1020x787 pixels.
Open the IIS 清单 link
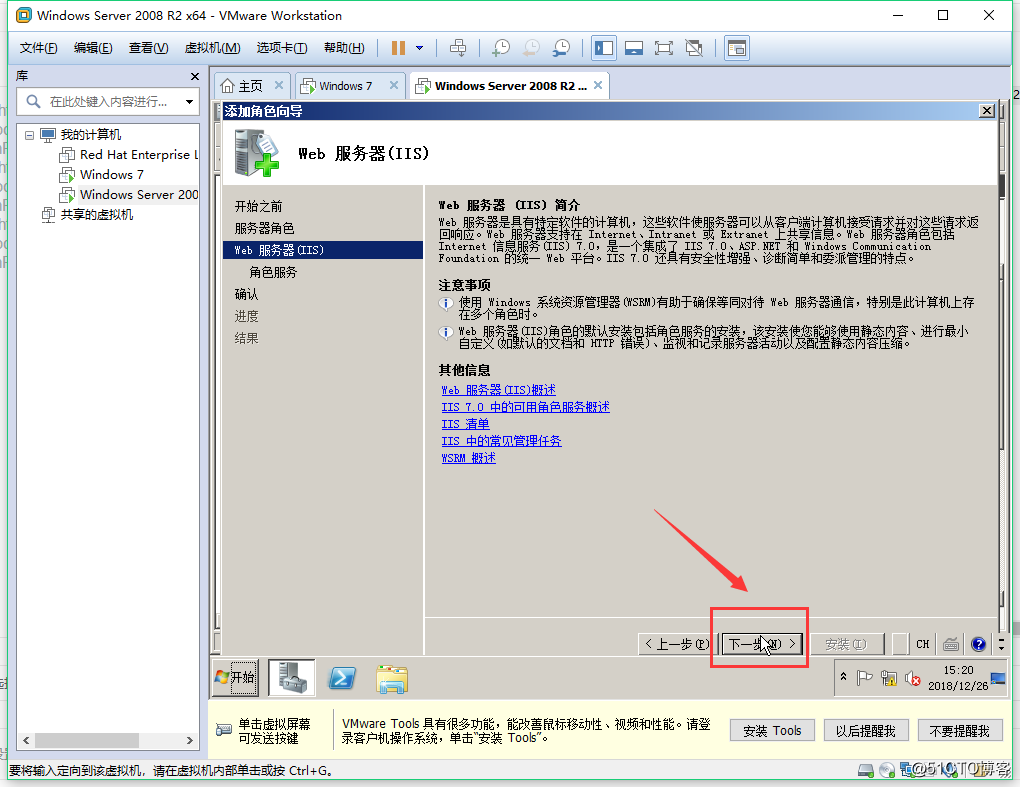pyautogui.click(x=465, y=424)
